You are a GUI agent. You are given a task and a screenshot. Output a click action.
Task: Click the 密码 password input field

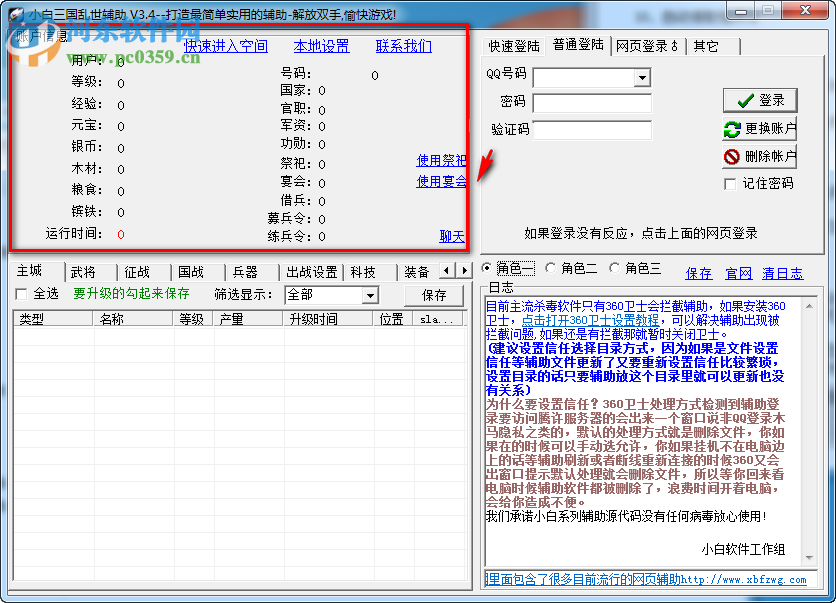pos(592,103)
